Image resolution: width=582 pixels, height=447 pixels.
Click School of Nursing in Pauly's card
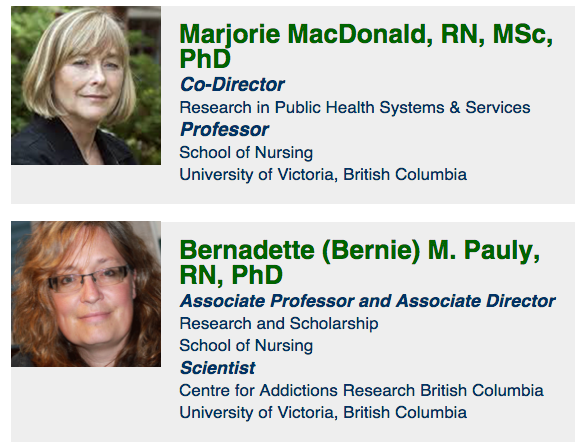coord(246,346)
